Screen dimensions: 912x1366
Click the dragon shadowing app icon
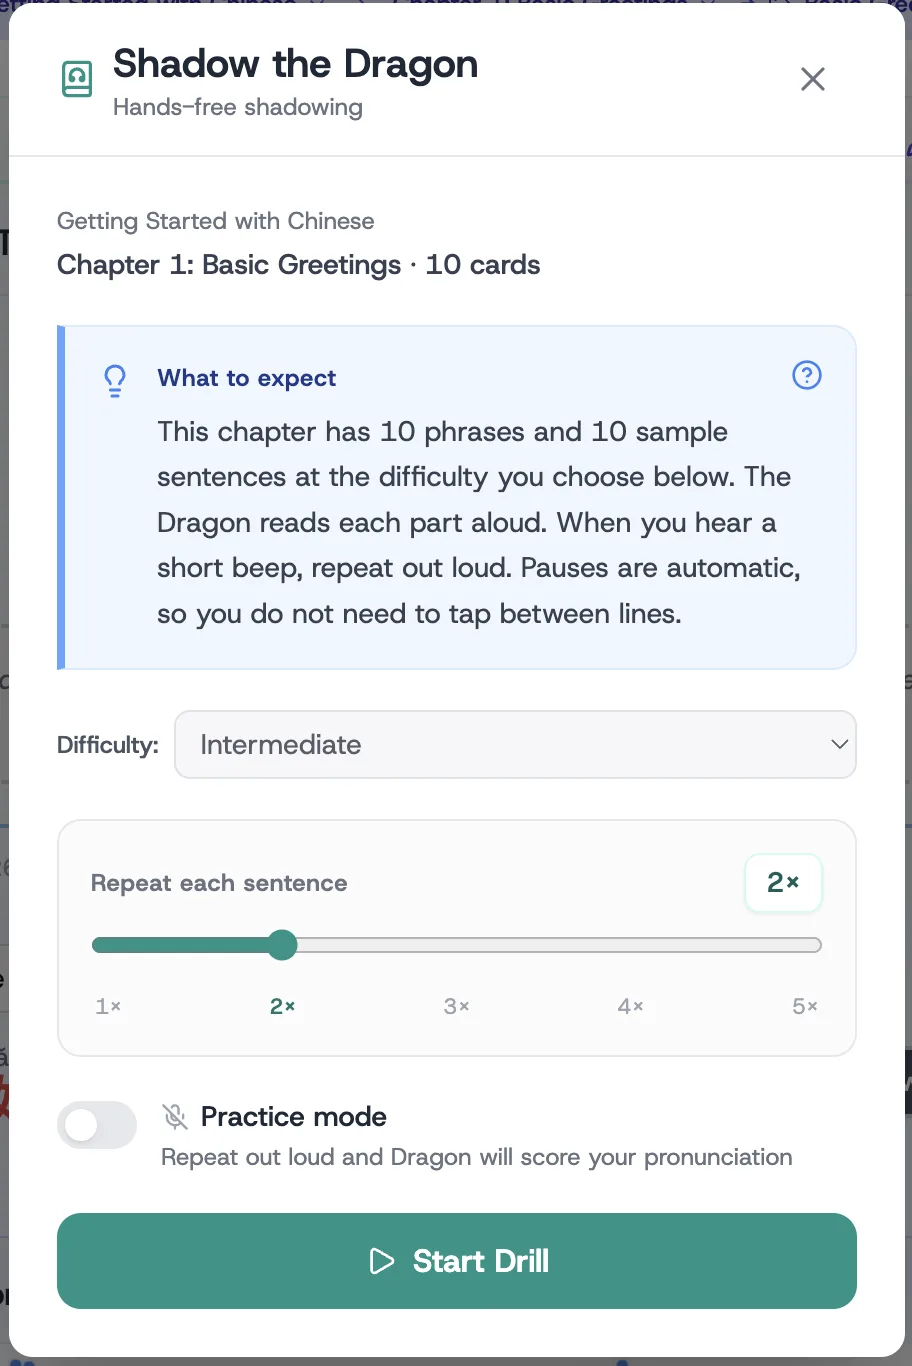coord(77,78)
